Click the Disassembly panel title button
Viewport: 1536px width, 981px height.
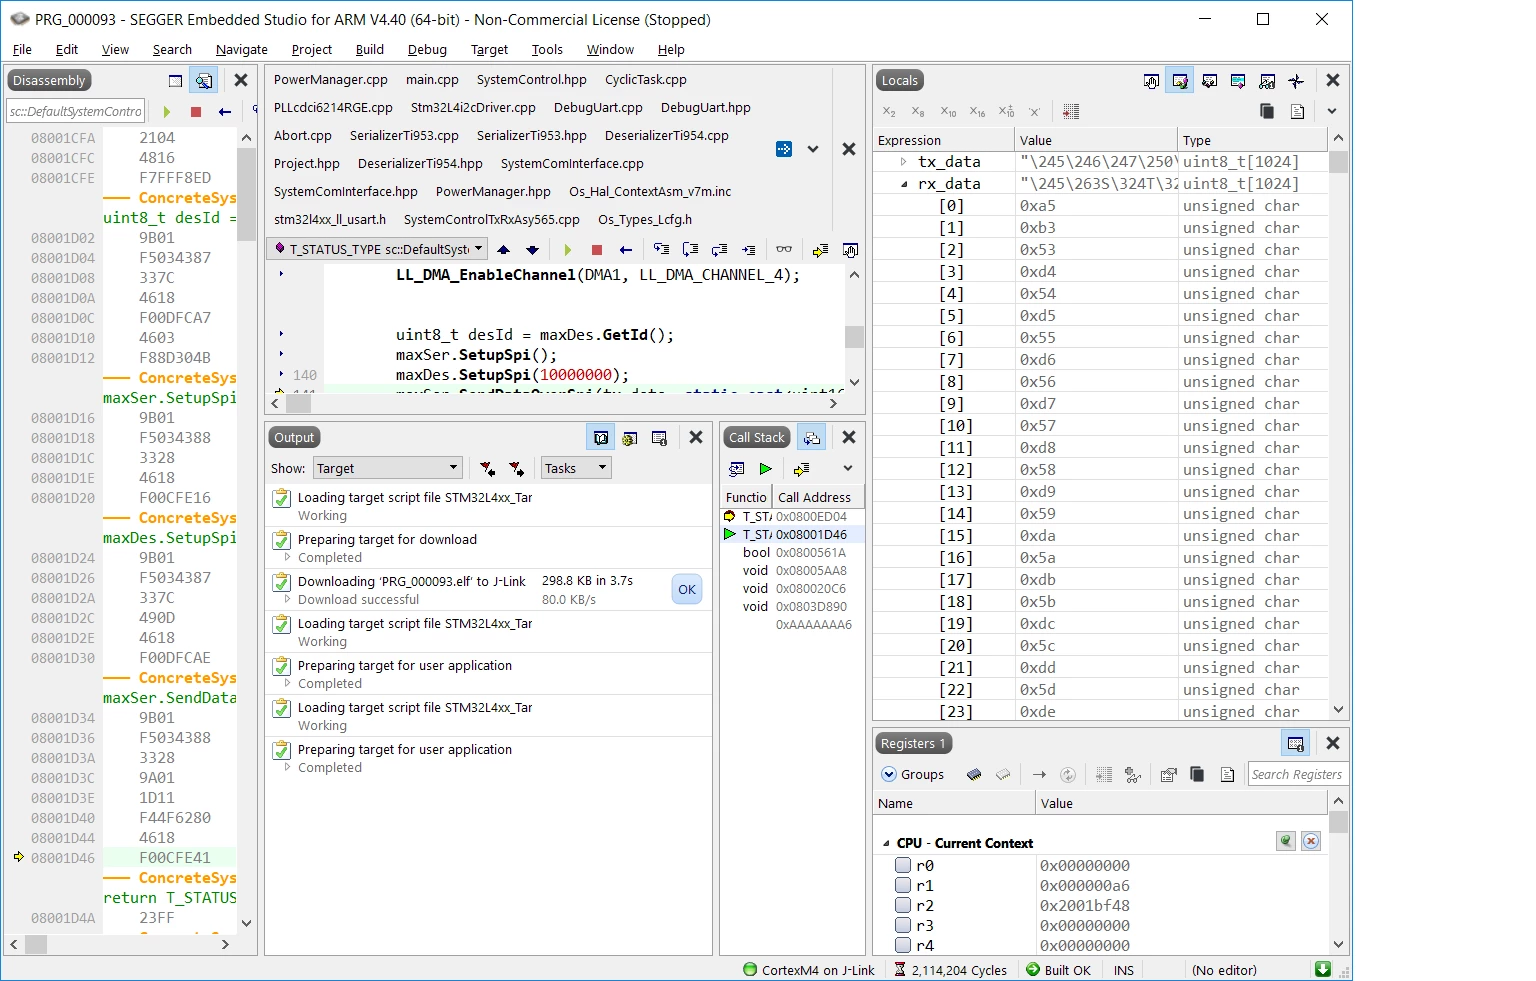49,81
